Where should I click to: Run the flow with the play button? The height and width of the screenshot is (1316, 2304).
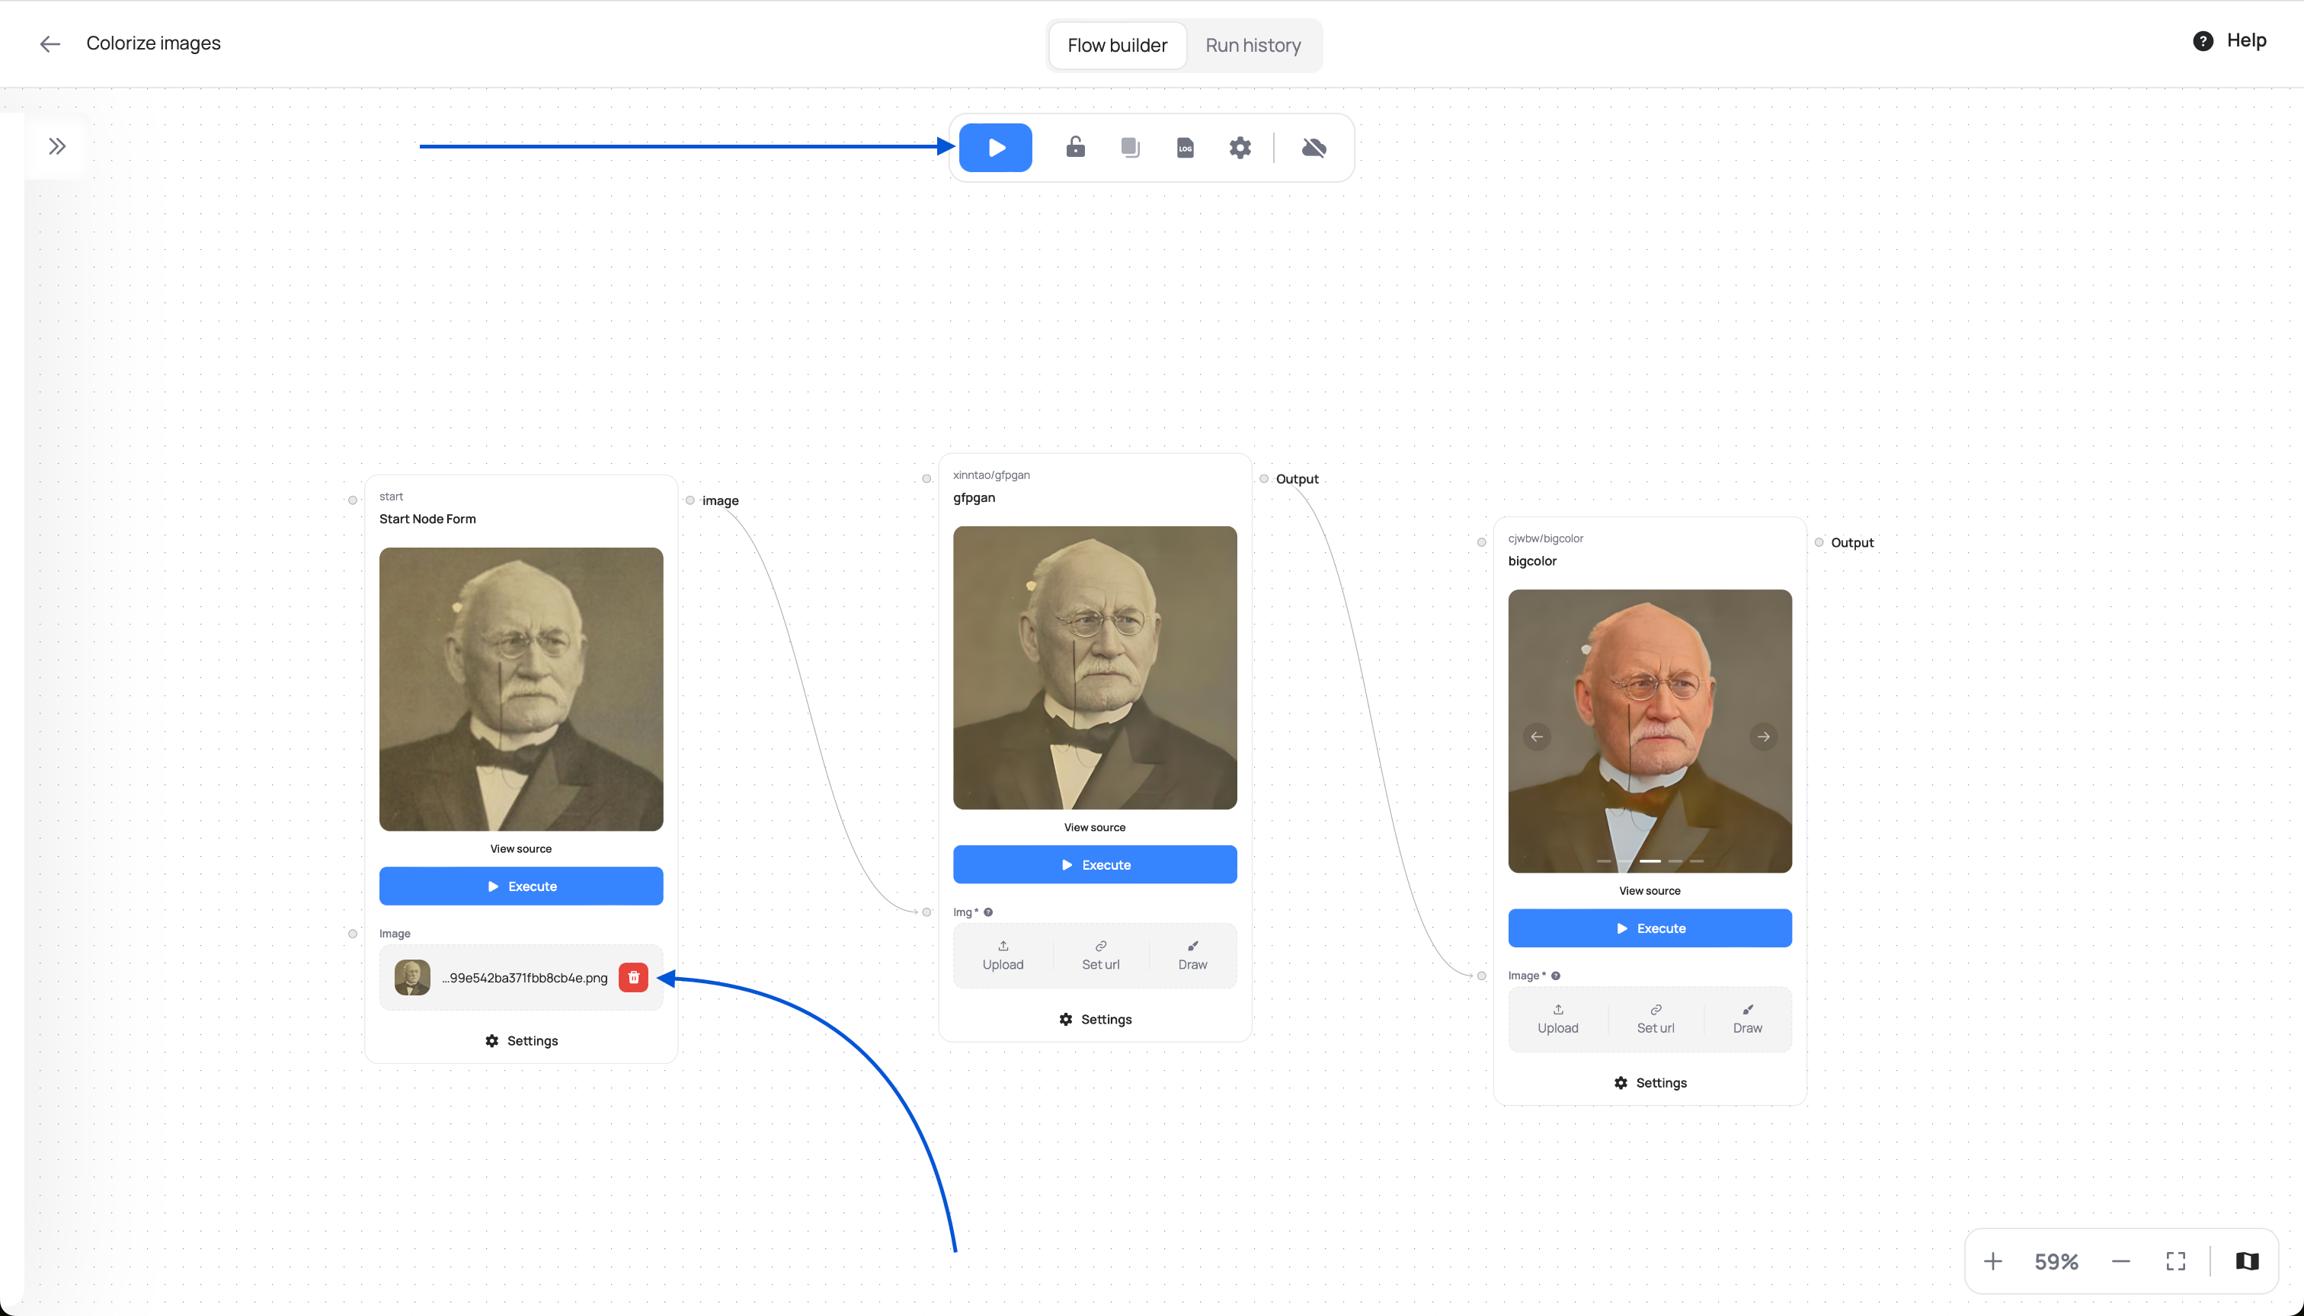pos(995,147)
